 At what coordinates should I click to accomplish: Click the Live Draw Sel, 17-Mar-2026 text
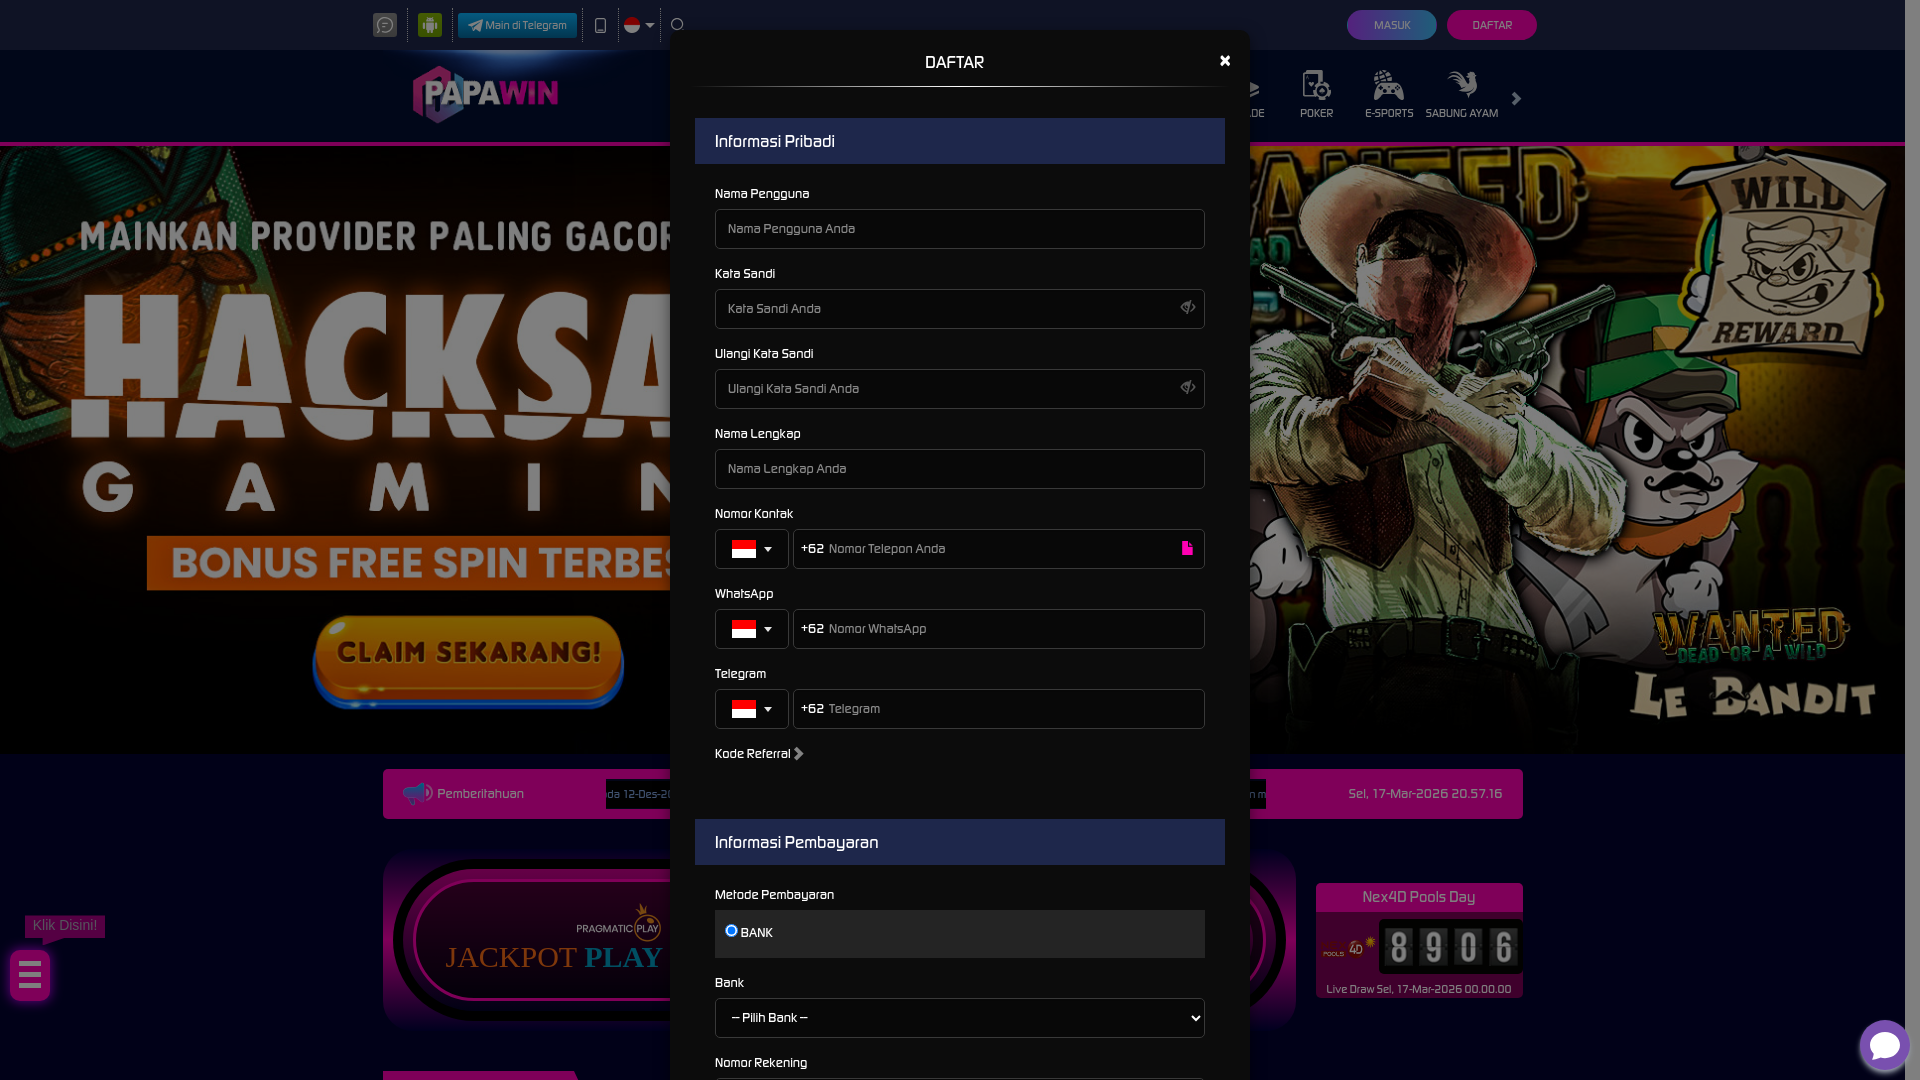[1419, 989]
